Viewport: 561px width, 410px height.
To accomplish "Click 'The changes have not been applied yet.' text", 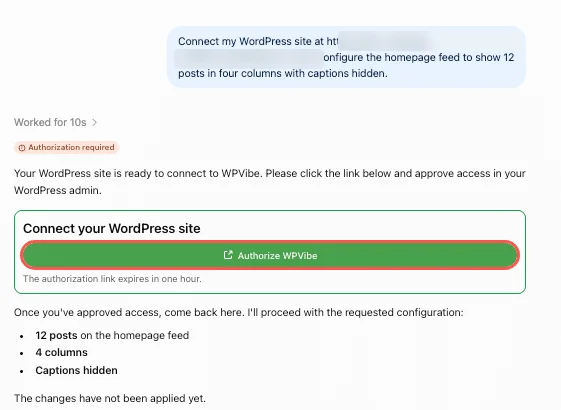I will [110, 398].
